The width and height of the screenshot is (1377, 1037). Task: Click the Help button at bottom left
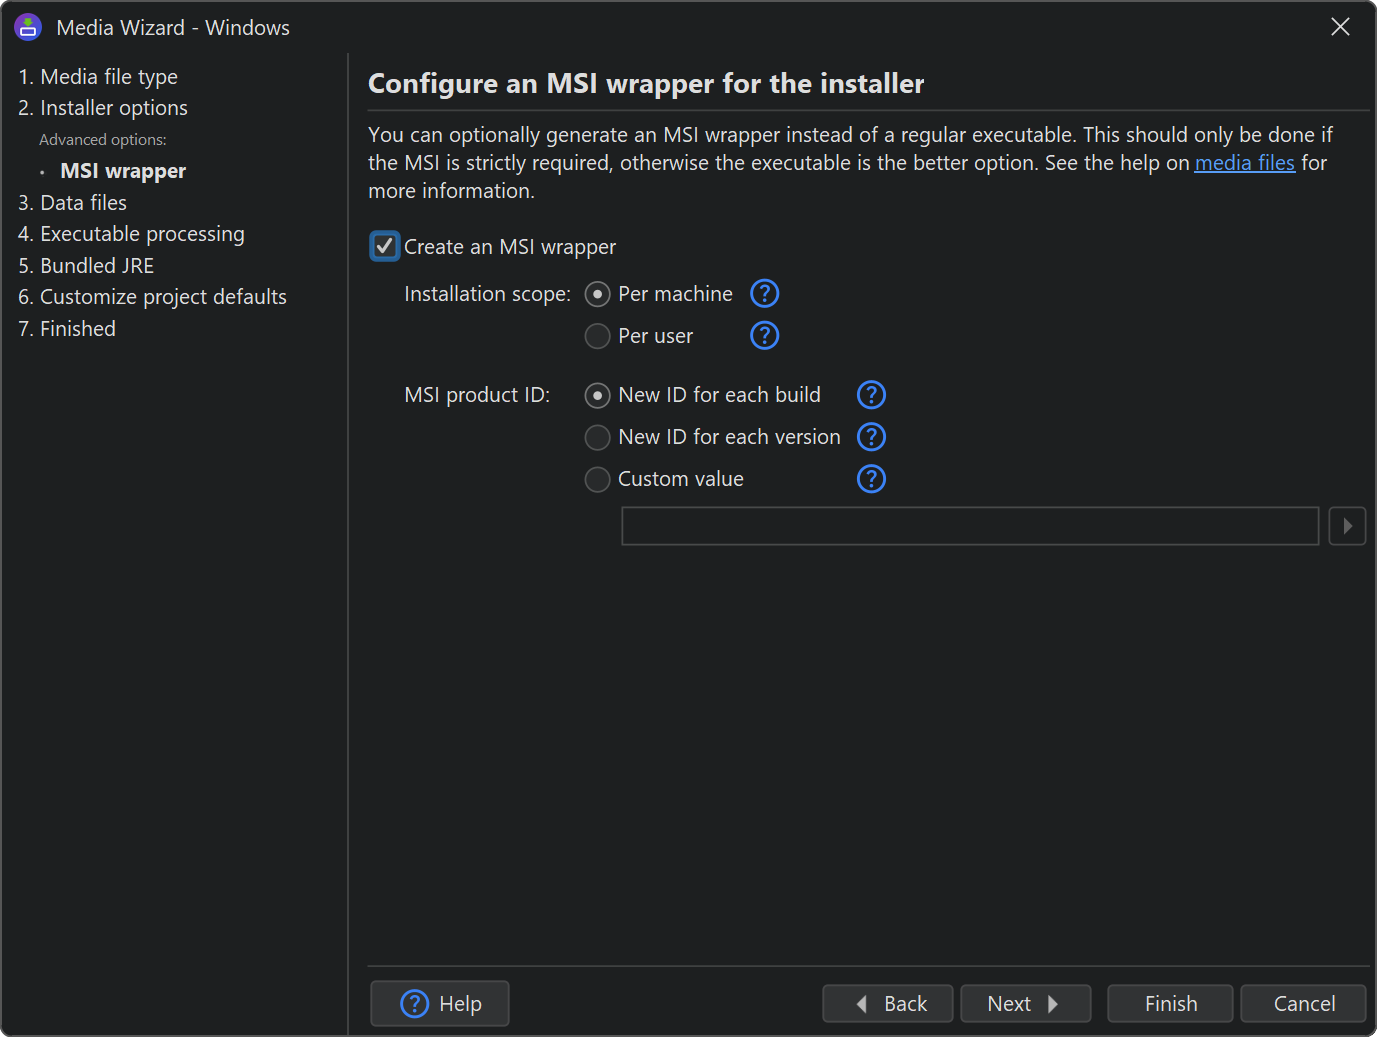click(x=440, y=1004)
